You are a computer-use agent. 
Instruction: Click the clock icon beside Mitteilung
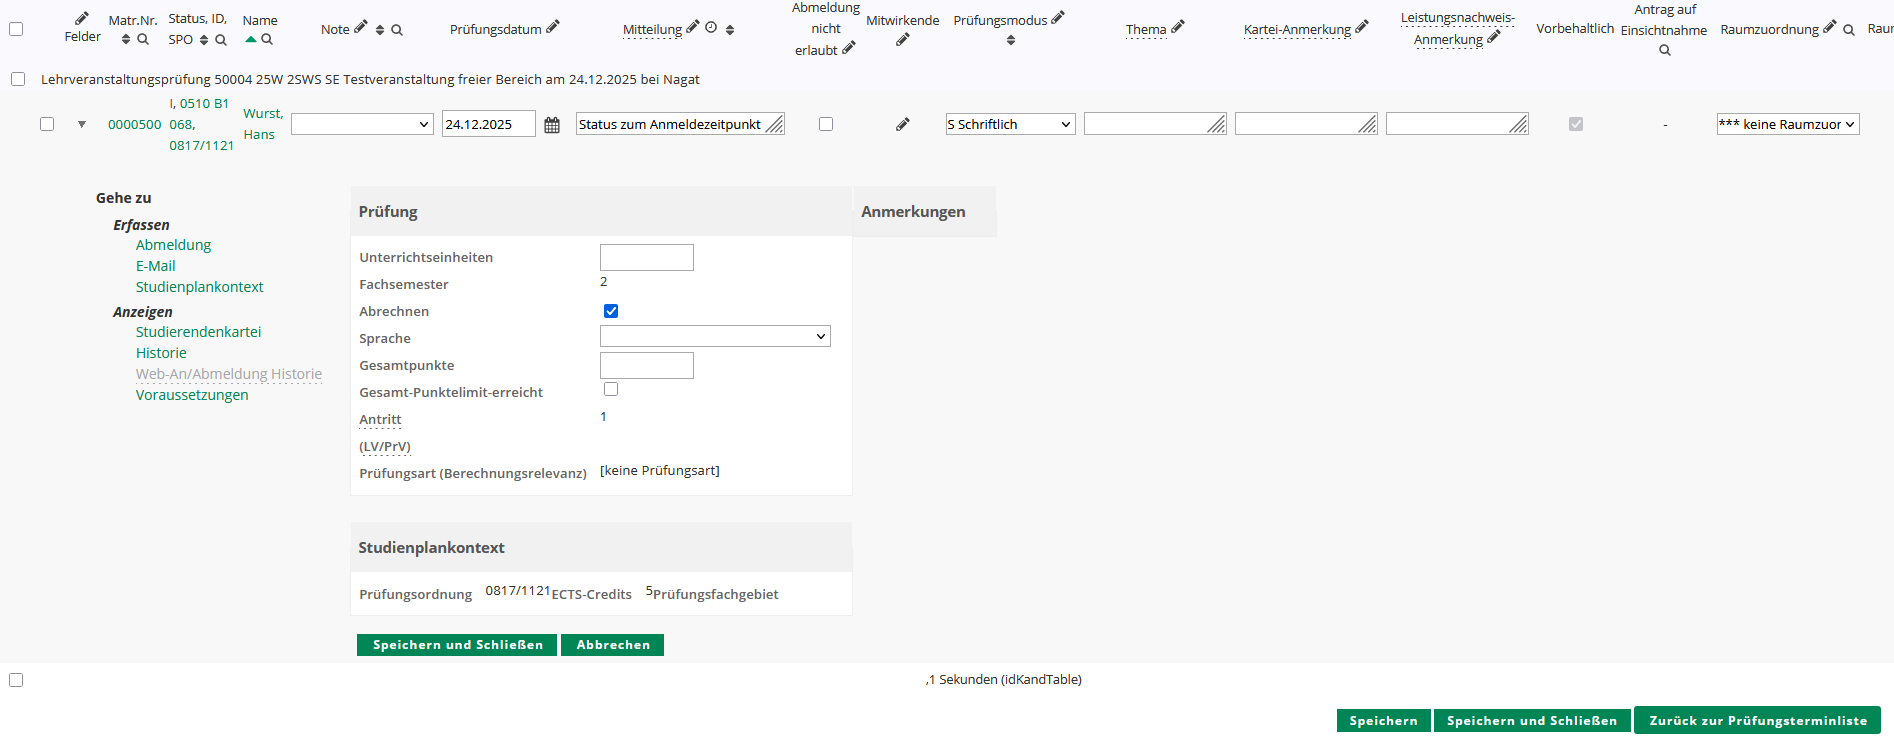pyautogui.click(x=711, y=28)
